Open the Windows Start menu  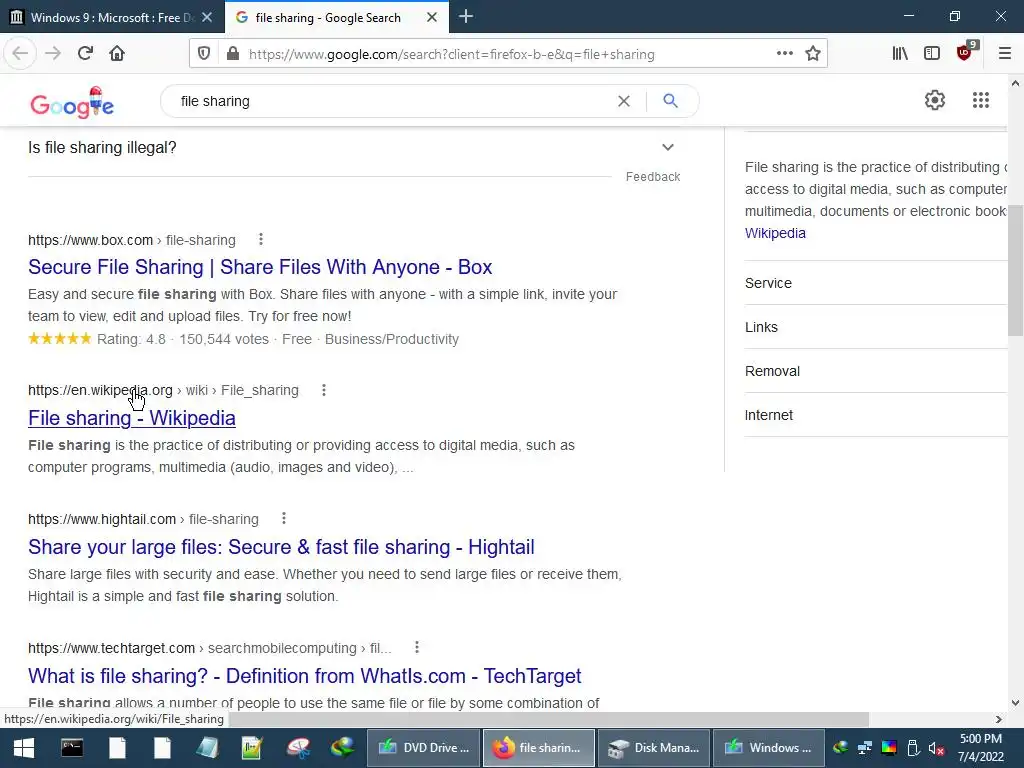[24, 748]
